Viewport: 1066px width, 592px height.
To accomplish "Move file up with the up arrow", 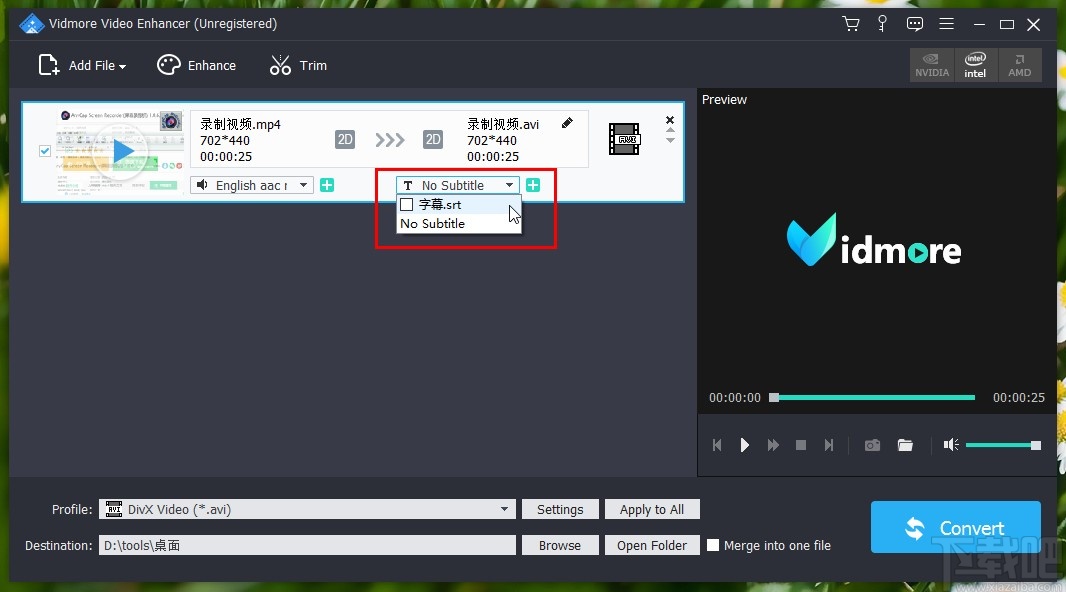I will (x=670, y=130).
